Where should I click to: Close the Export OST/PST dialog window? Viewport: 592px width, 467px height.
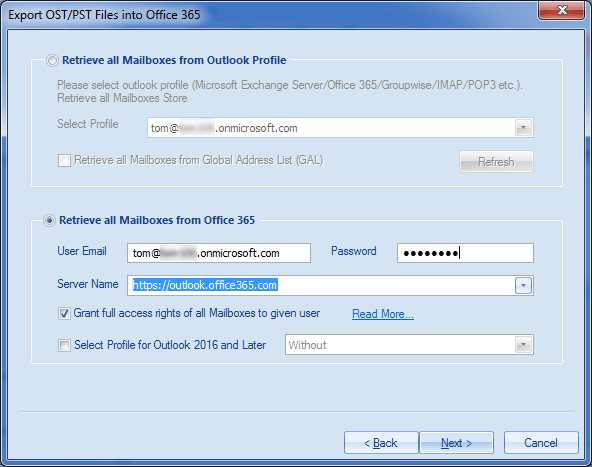561,10
